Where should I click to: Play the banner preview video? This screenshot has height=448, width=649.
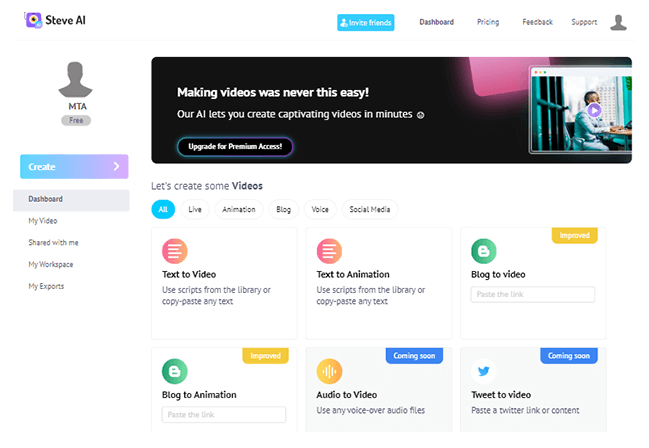pos(594,110)
